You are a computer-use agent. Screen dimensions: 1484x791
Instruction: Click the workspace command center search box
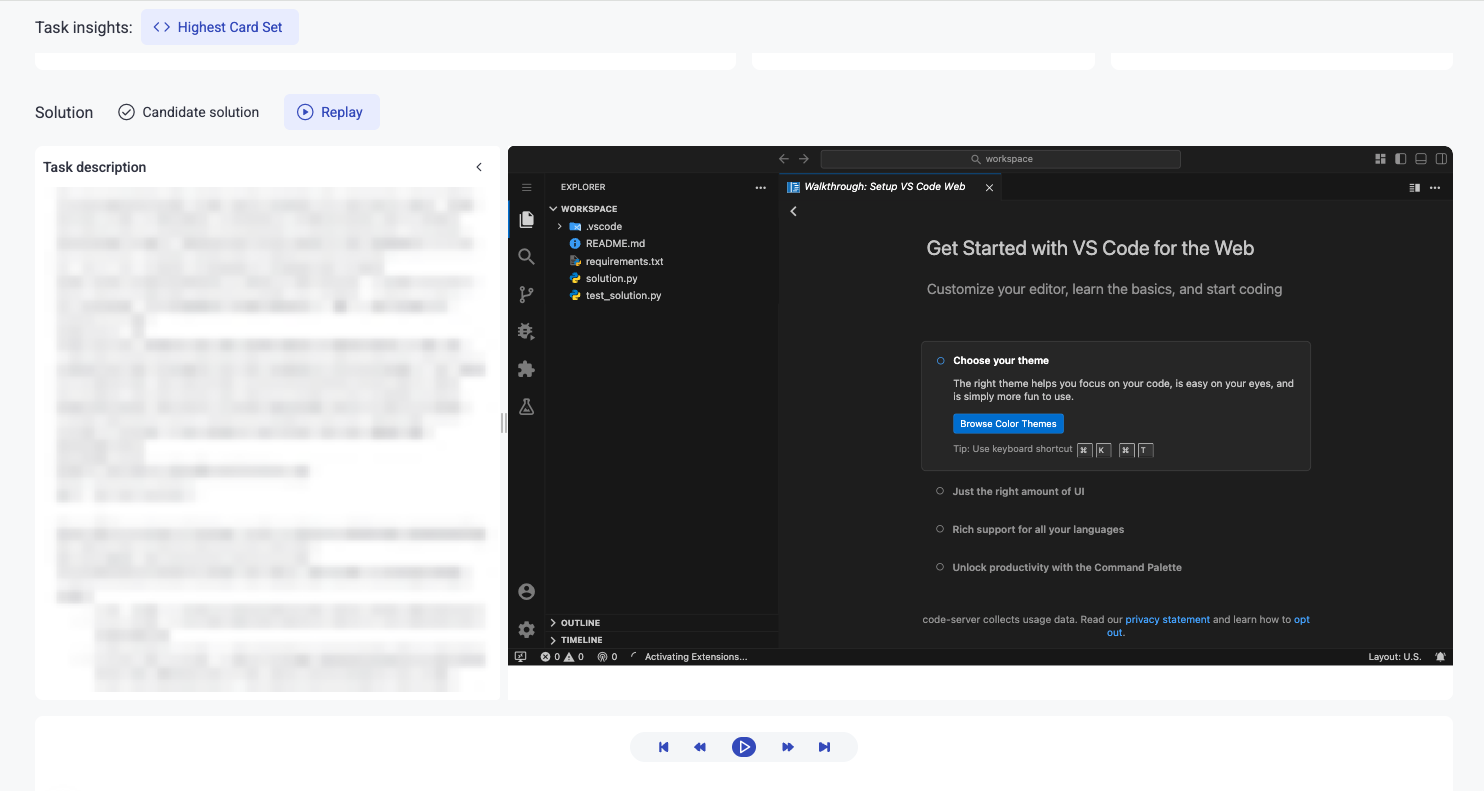pos(1000,159)
